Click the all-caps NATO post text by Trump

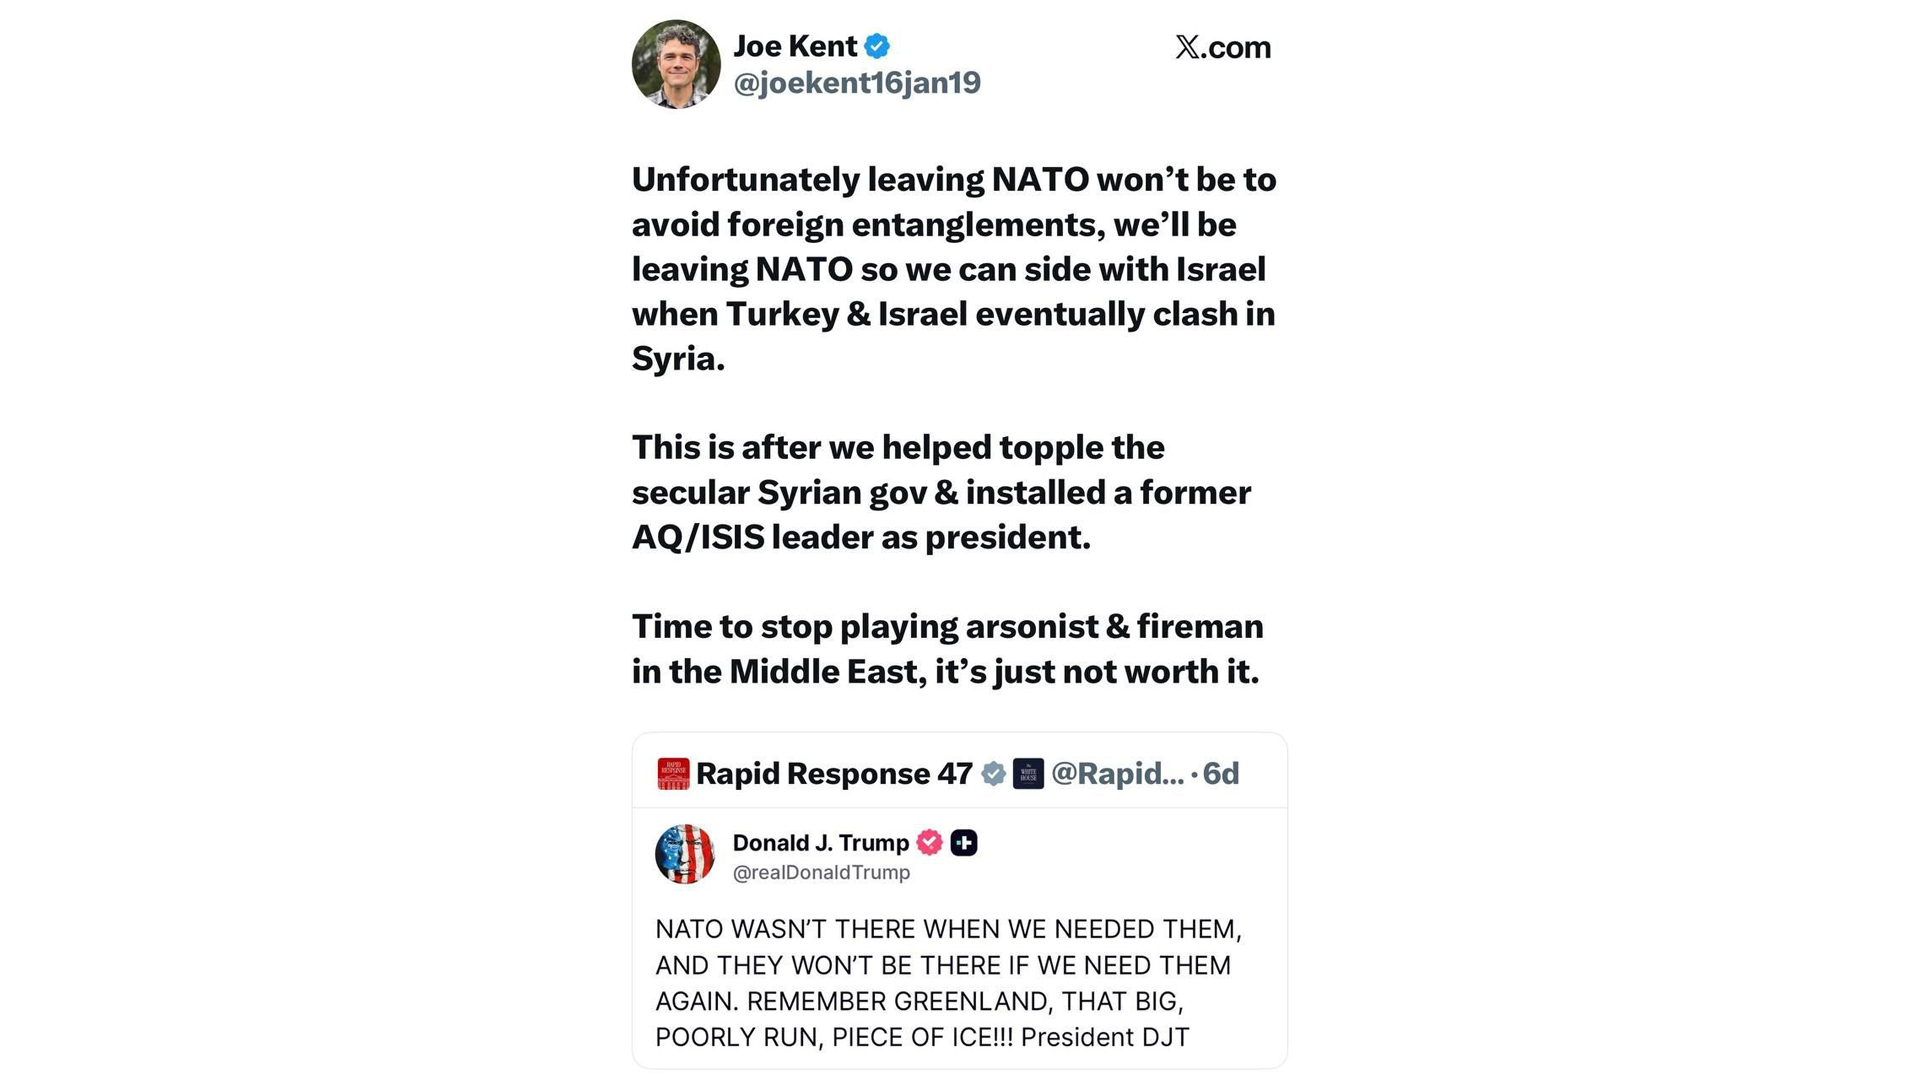coord(948,983)
